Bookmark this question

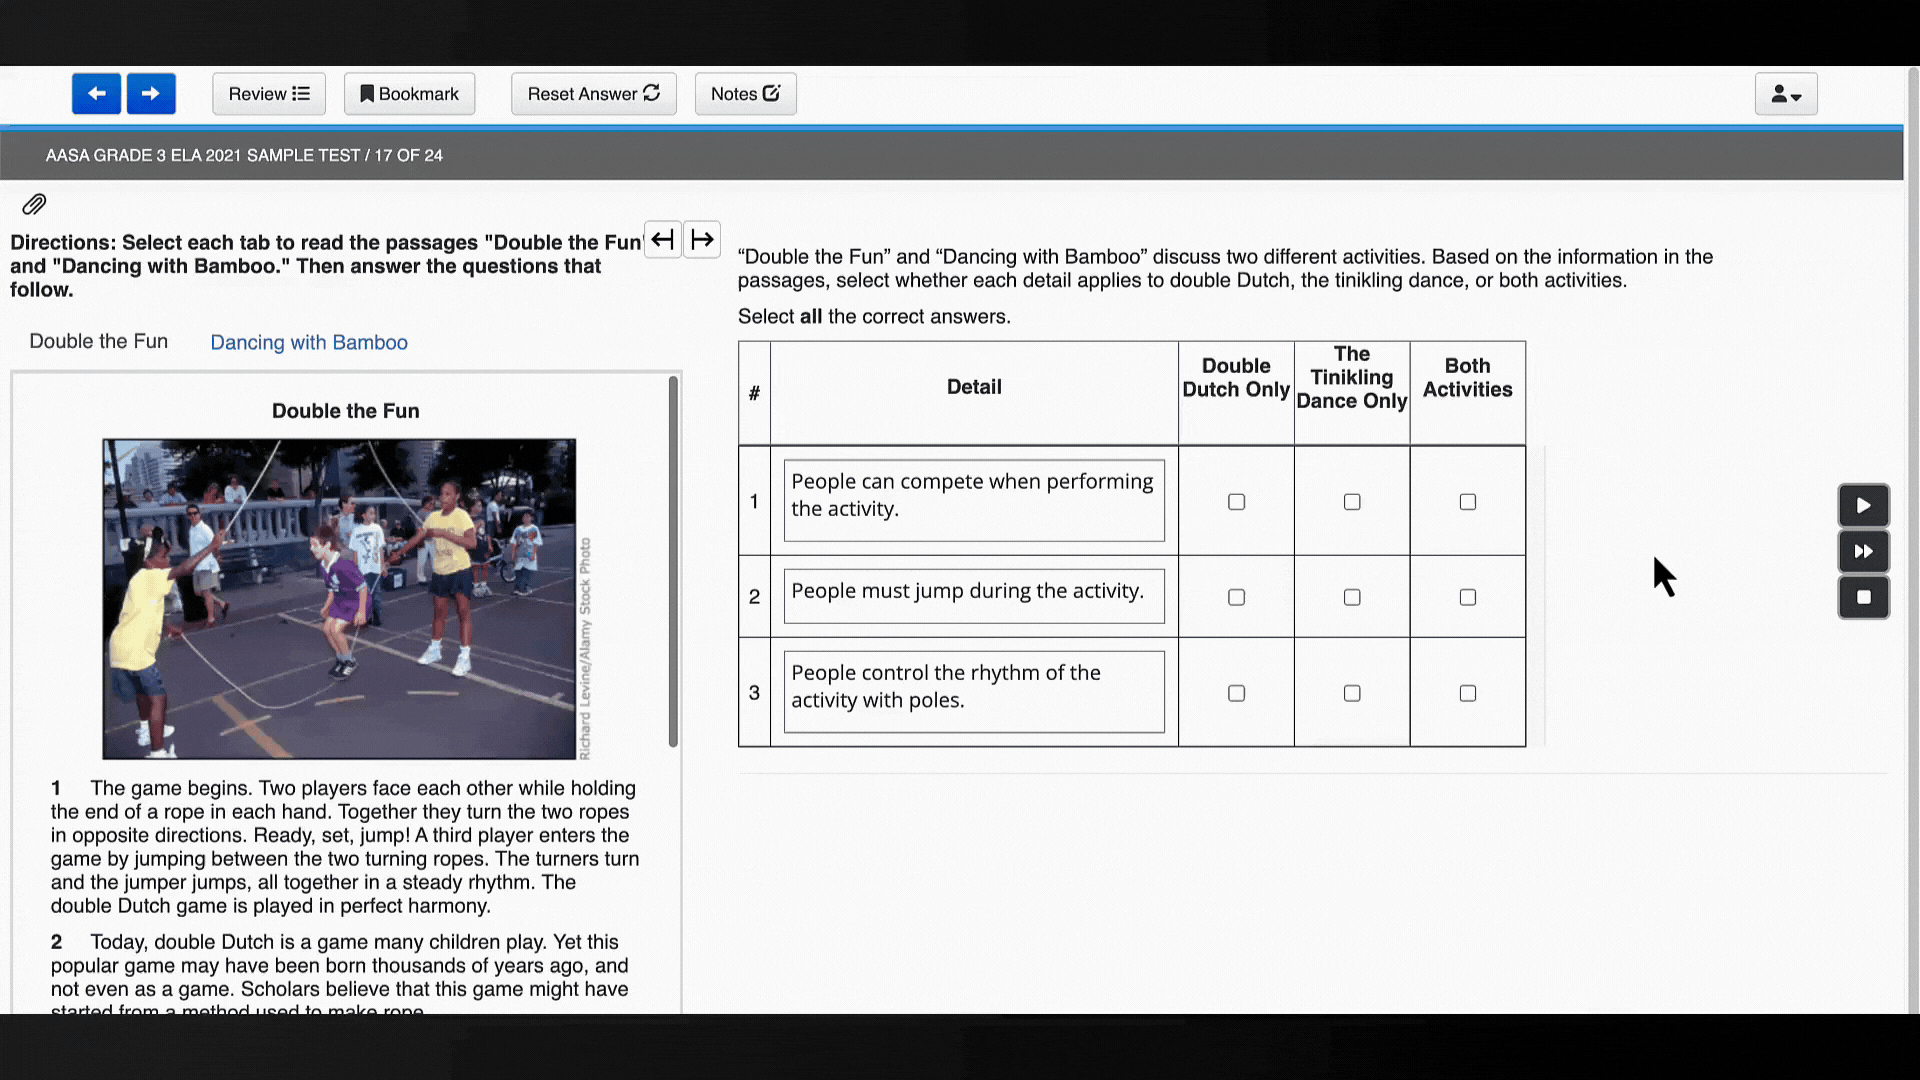coord(409,94)
